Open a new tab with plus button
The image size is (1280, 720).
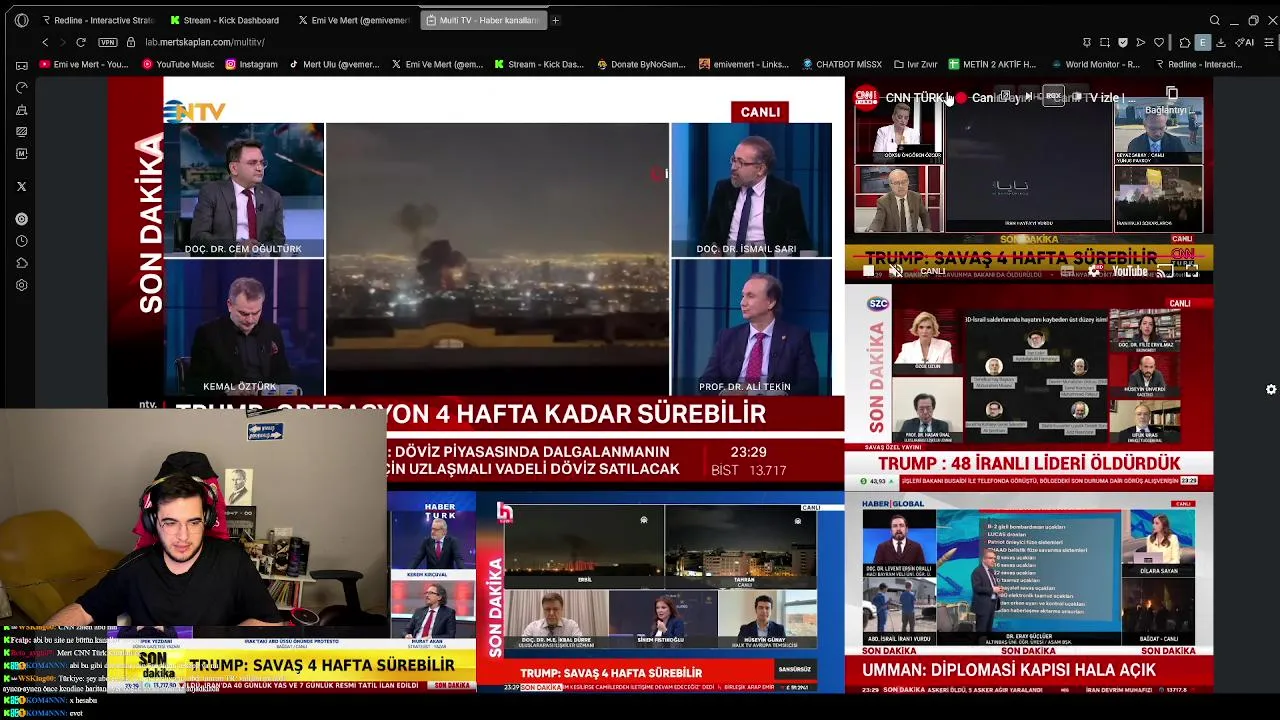555,20
